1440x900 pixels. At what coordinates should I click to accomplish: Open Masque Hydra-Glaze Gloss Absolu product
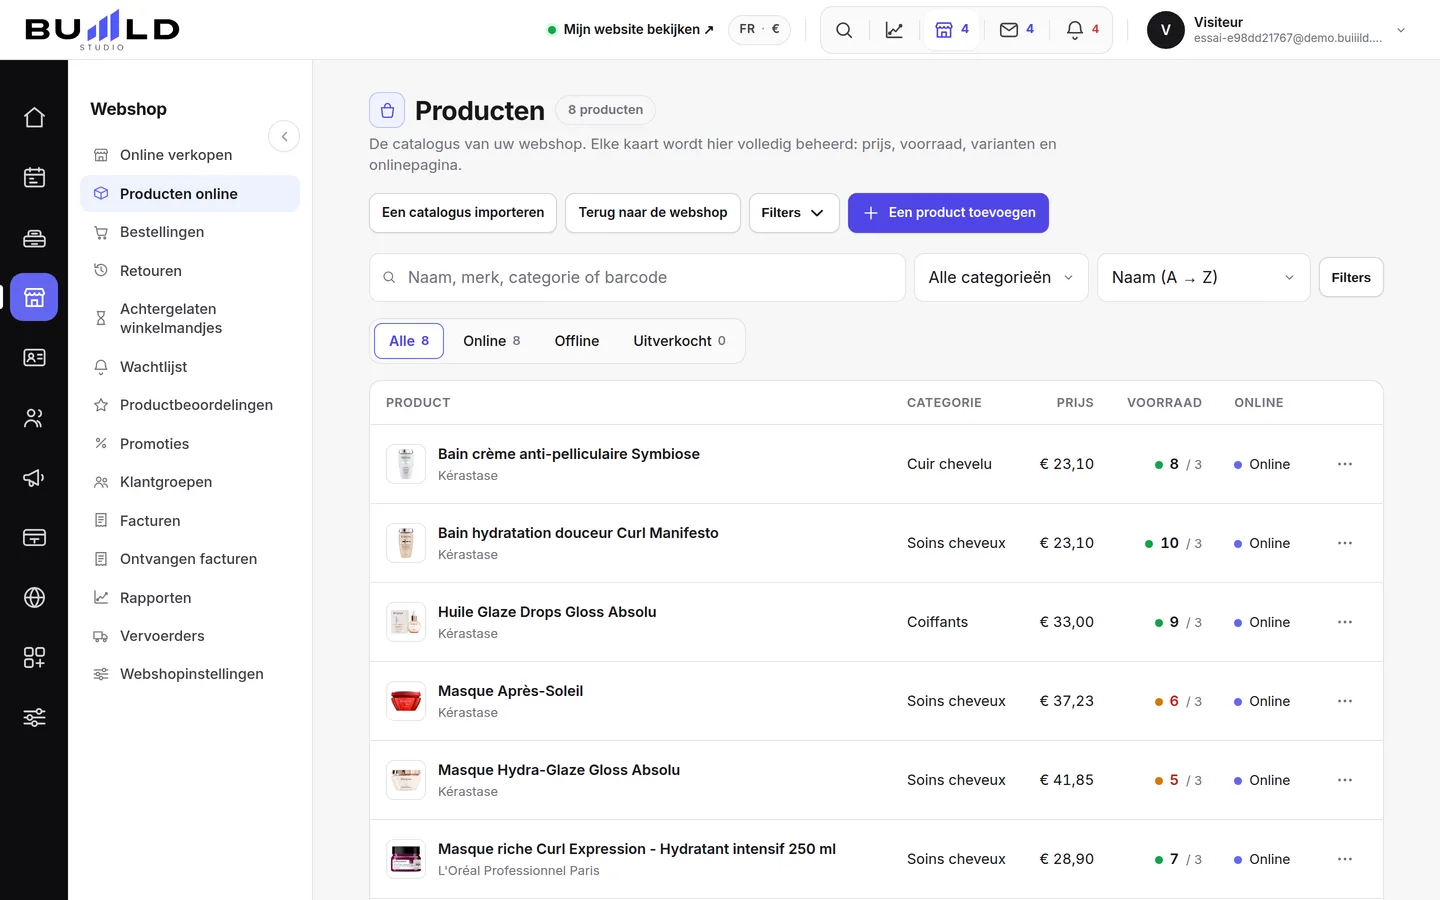point(559,770)
